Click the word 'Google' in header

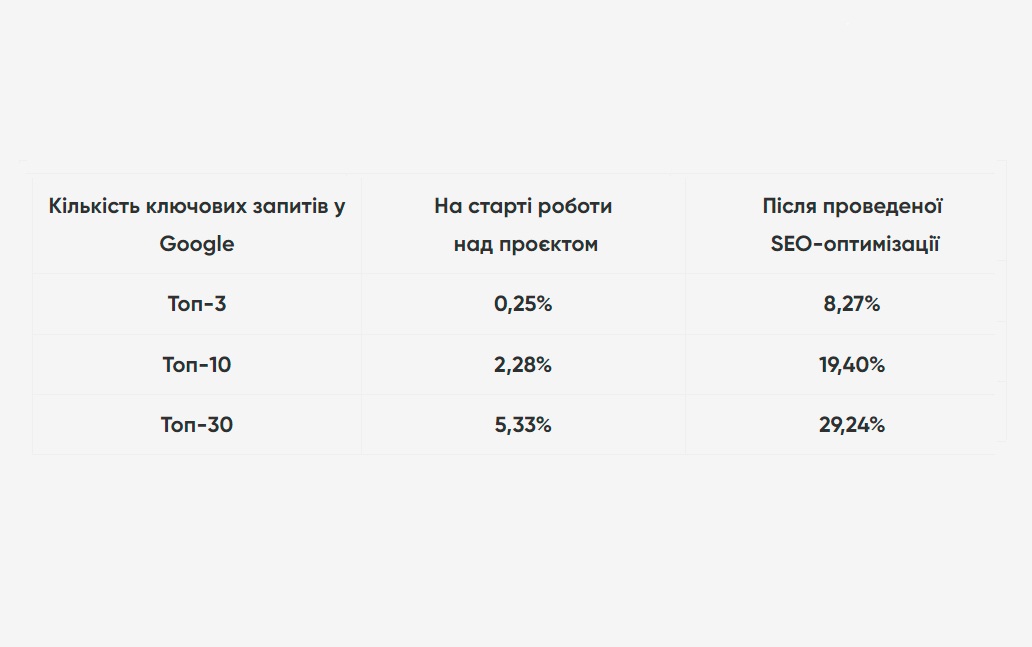[197, 244]
